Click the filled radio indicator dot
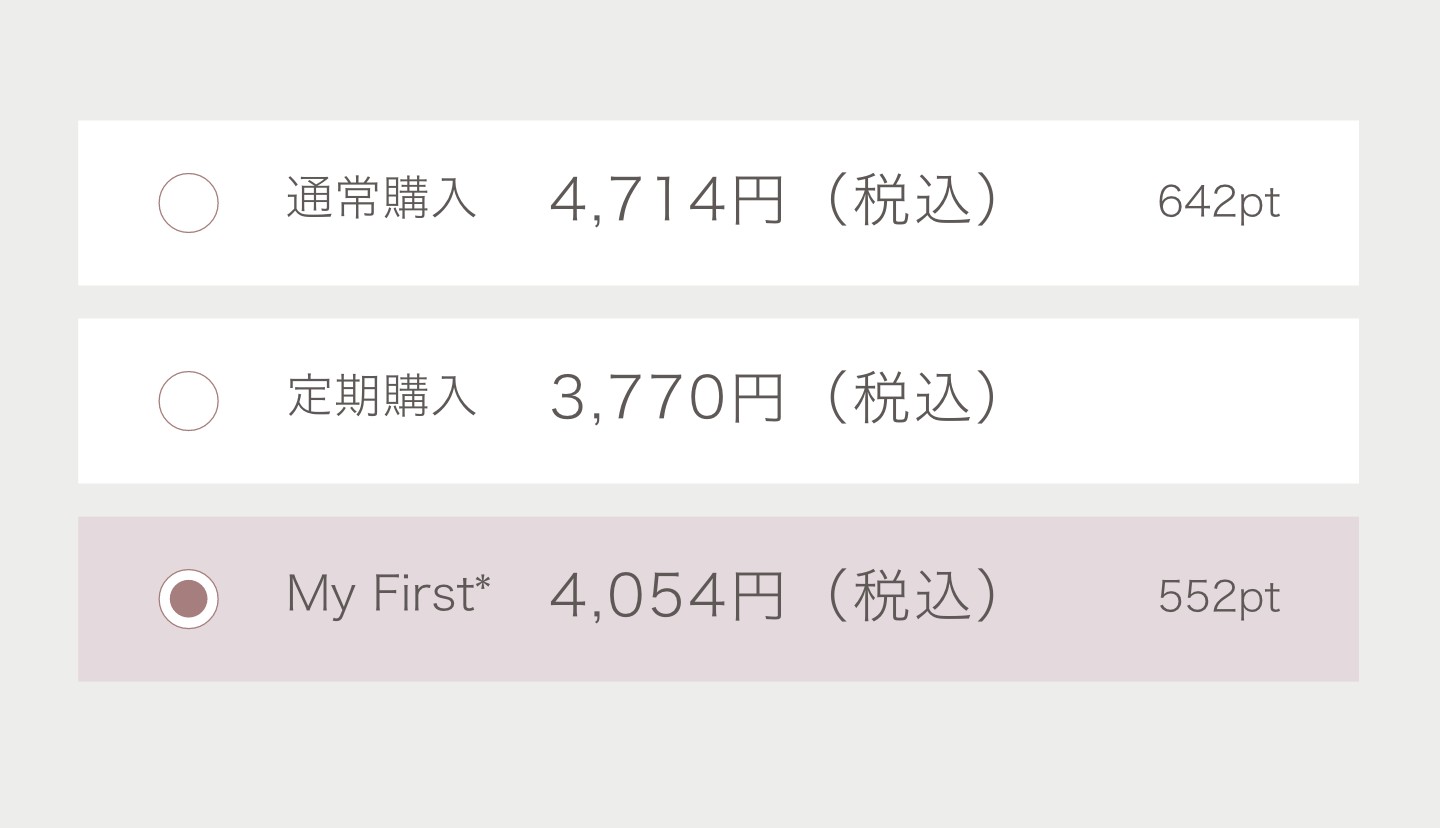This screenshot has width=1440, height=828. (188, 597)
